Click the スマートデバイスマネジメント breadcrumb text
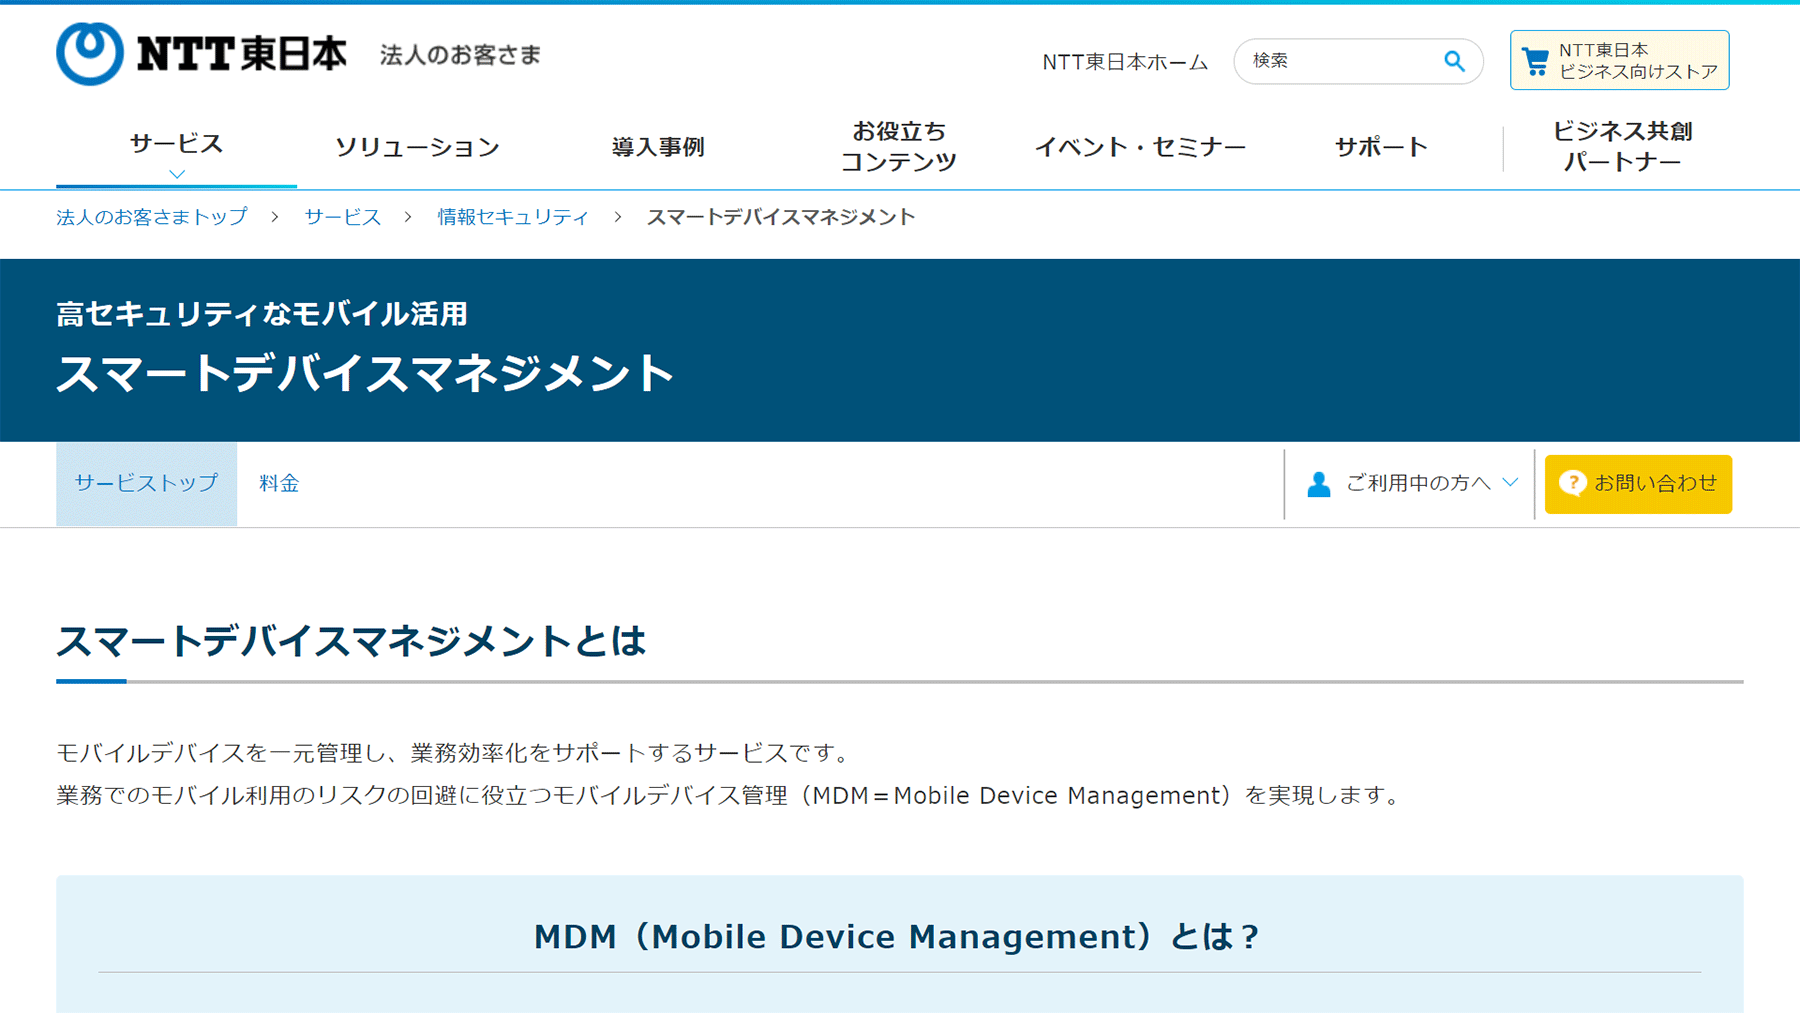This screenshot has width=1800, height=1013. [781, 217]
